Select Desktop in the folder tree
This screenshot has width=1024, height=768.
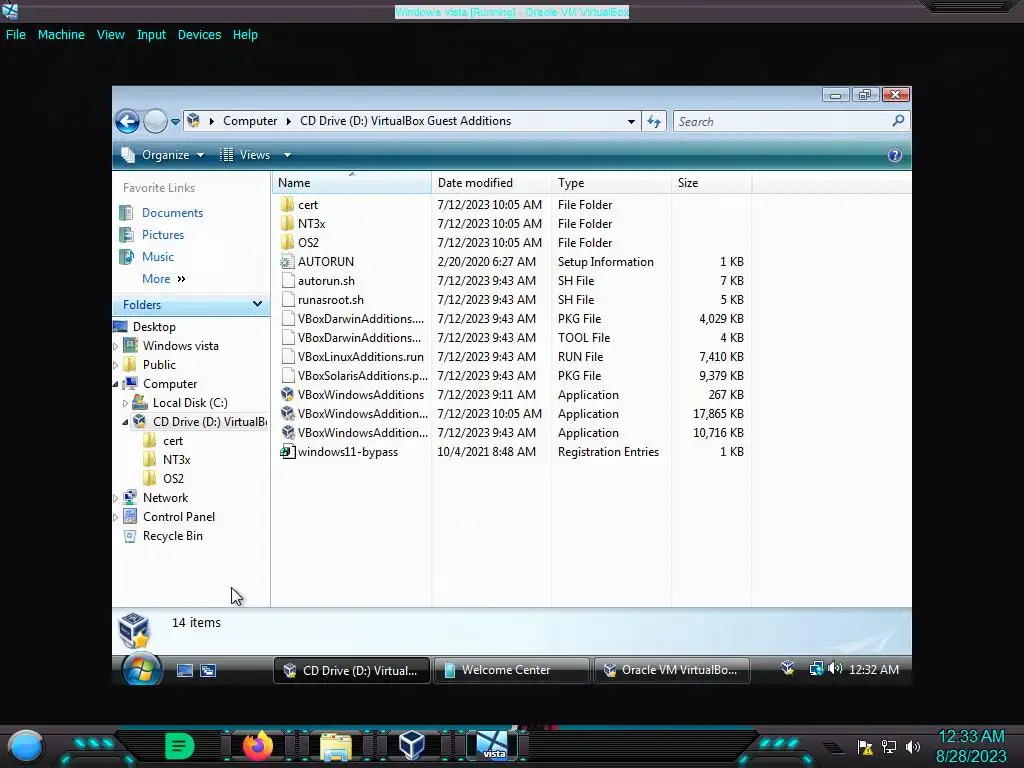click(153, 327)
